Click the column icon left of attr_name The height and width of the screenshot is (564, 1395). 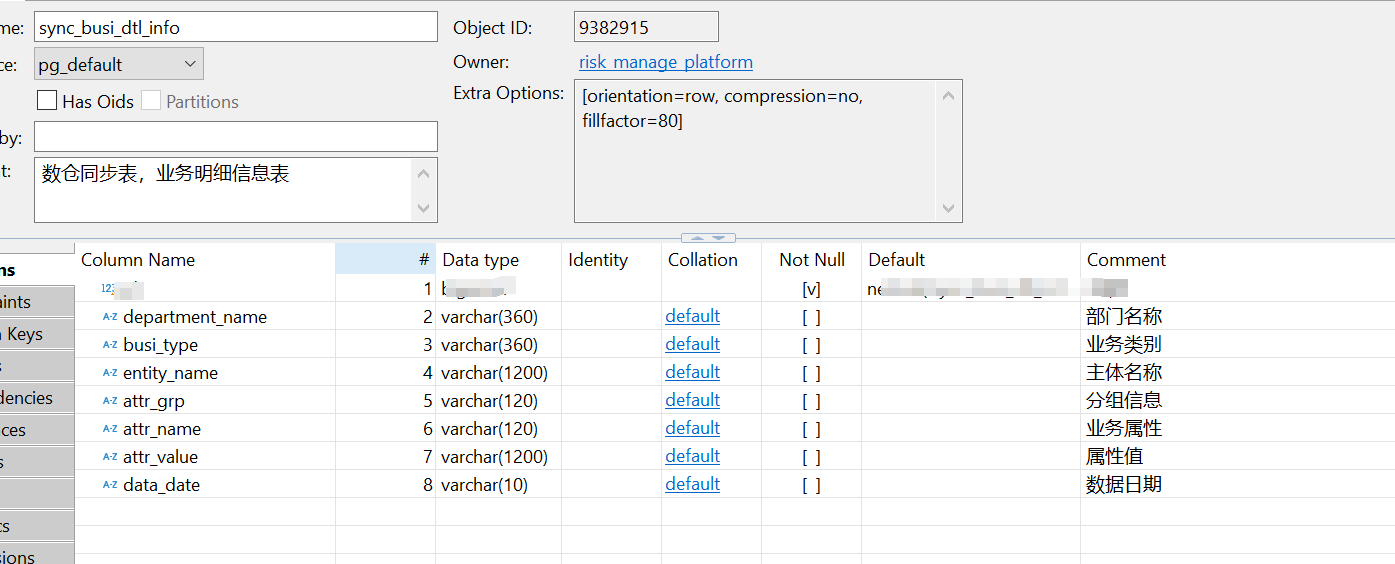110,429
